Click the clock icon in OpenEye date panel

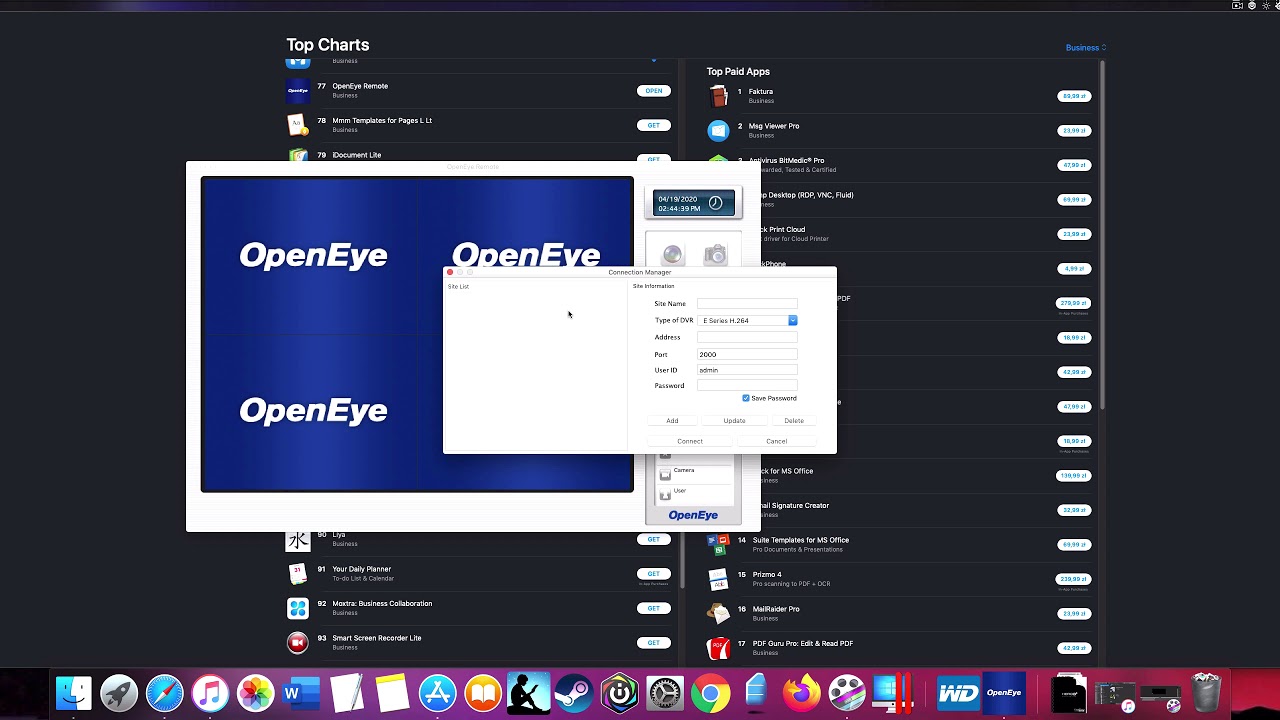715,203
